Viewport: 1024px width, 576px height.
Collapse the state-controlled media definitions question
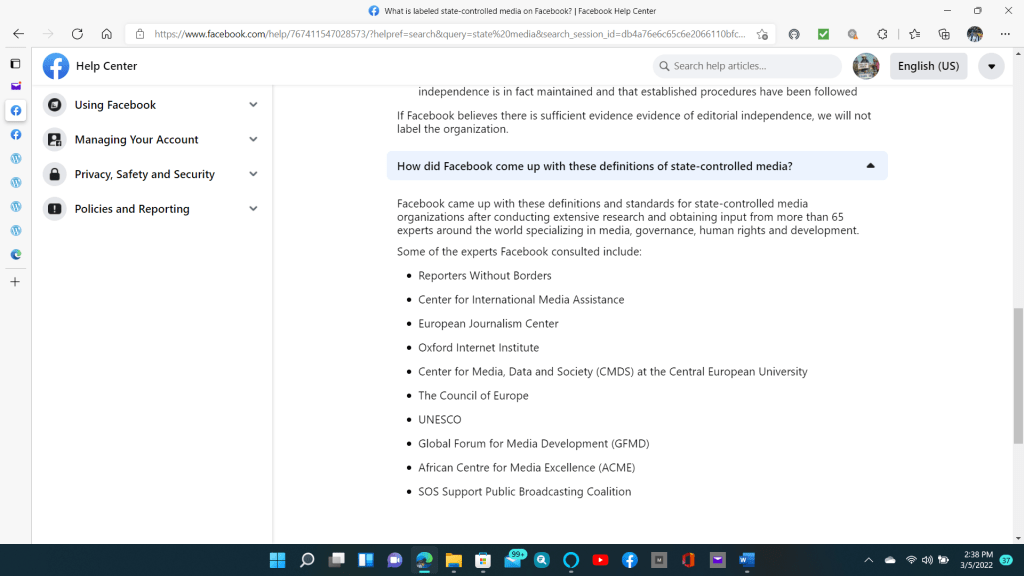pyautogui.click(x=870, y=166)
